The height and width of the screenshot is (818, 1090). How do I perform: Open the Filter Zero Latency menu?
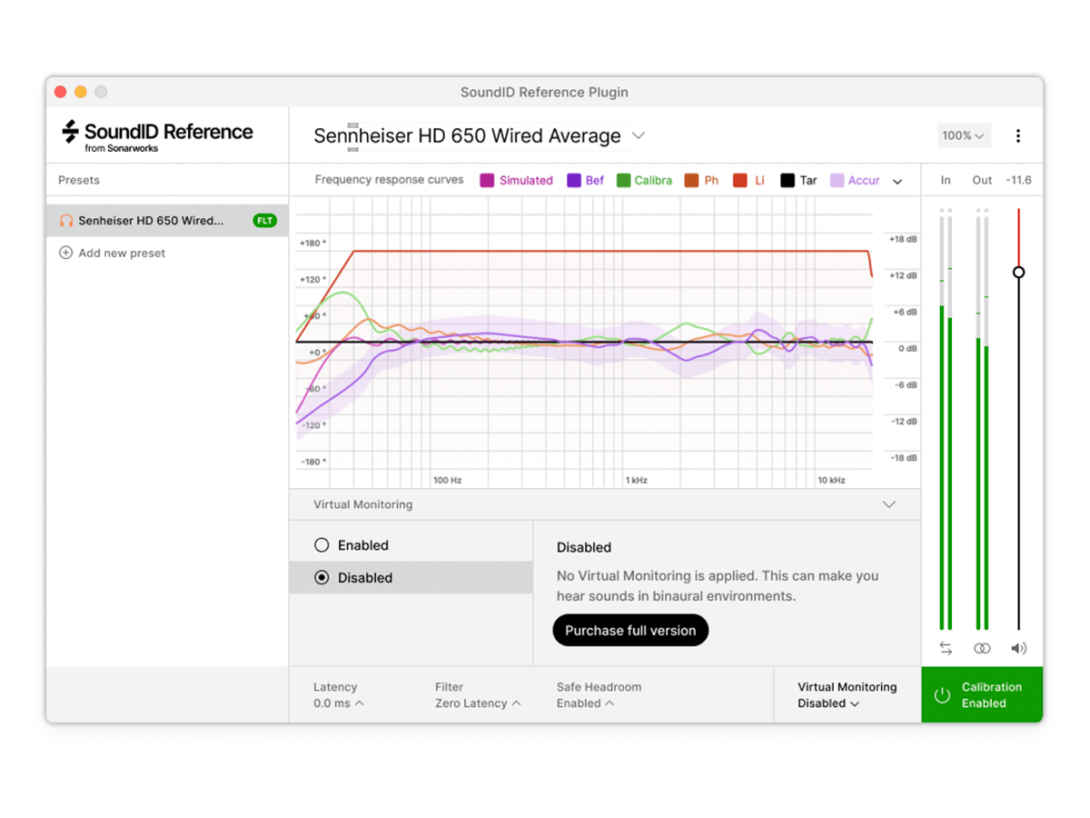tap(478, 703)
